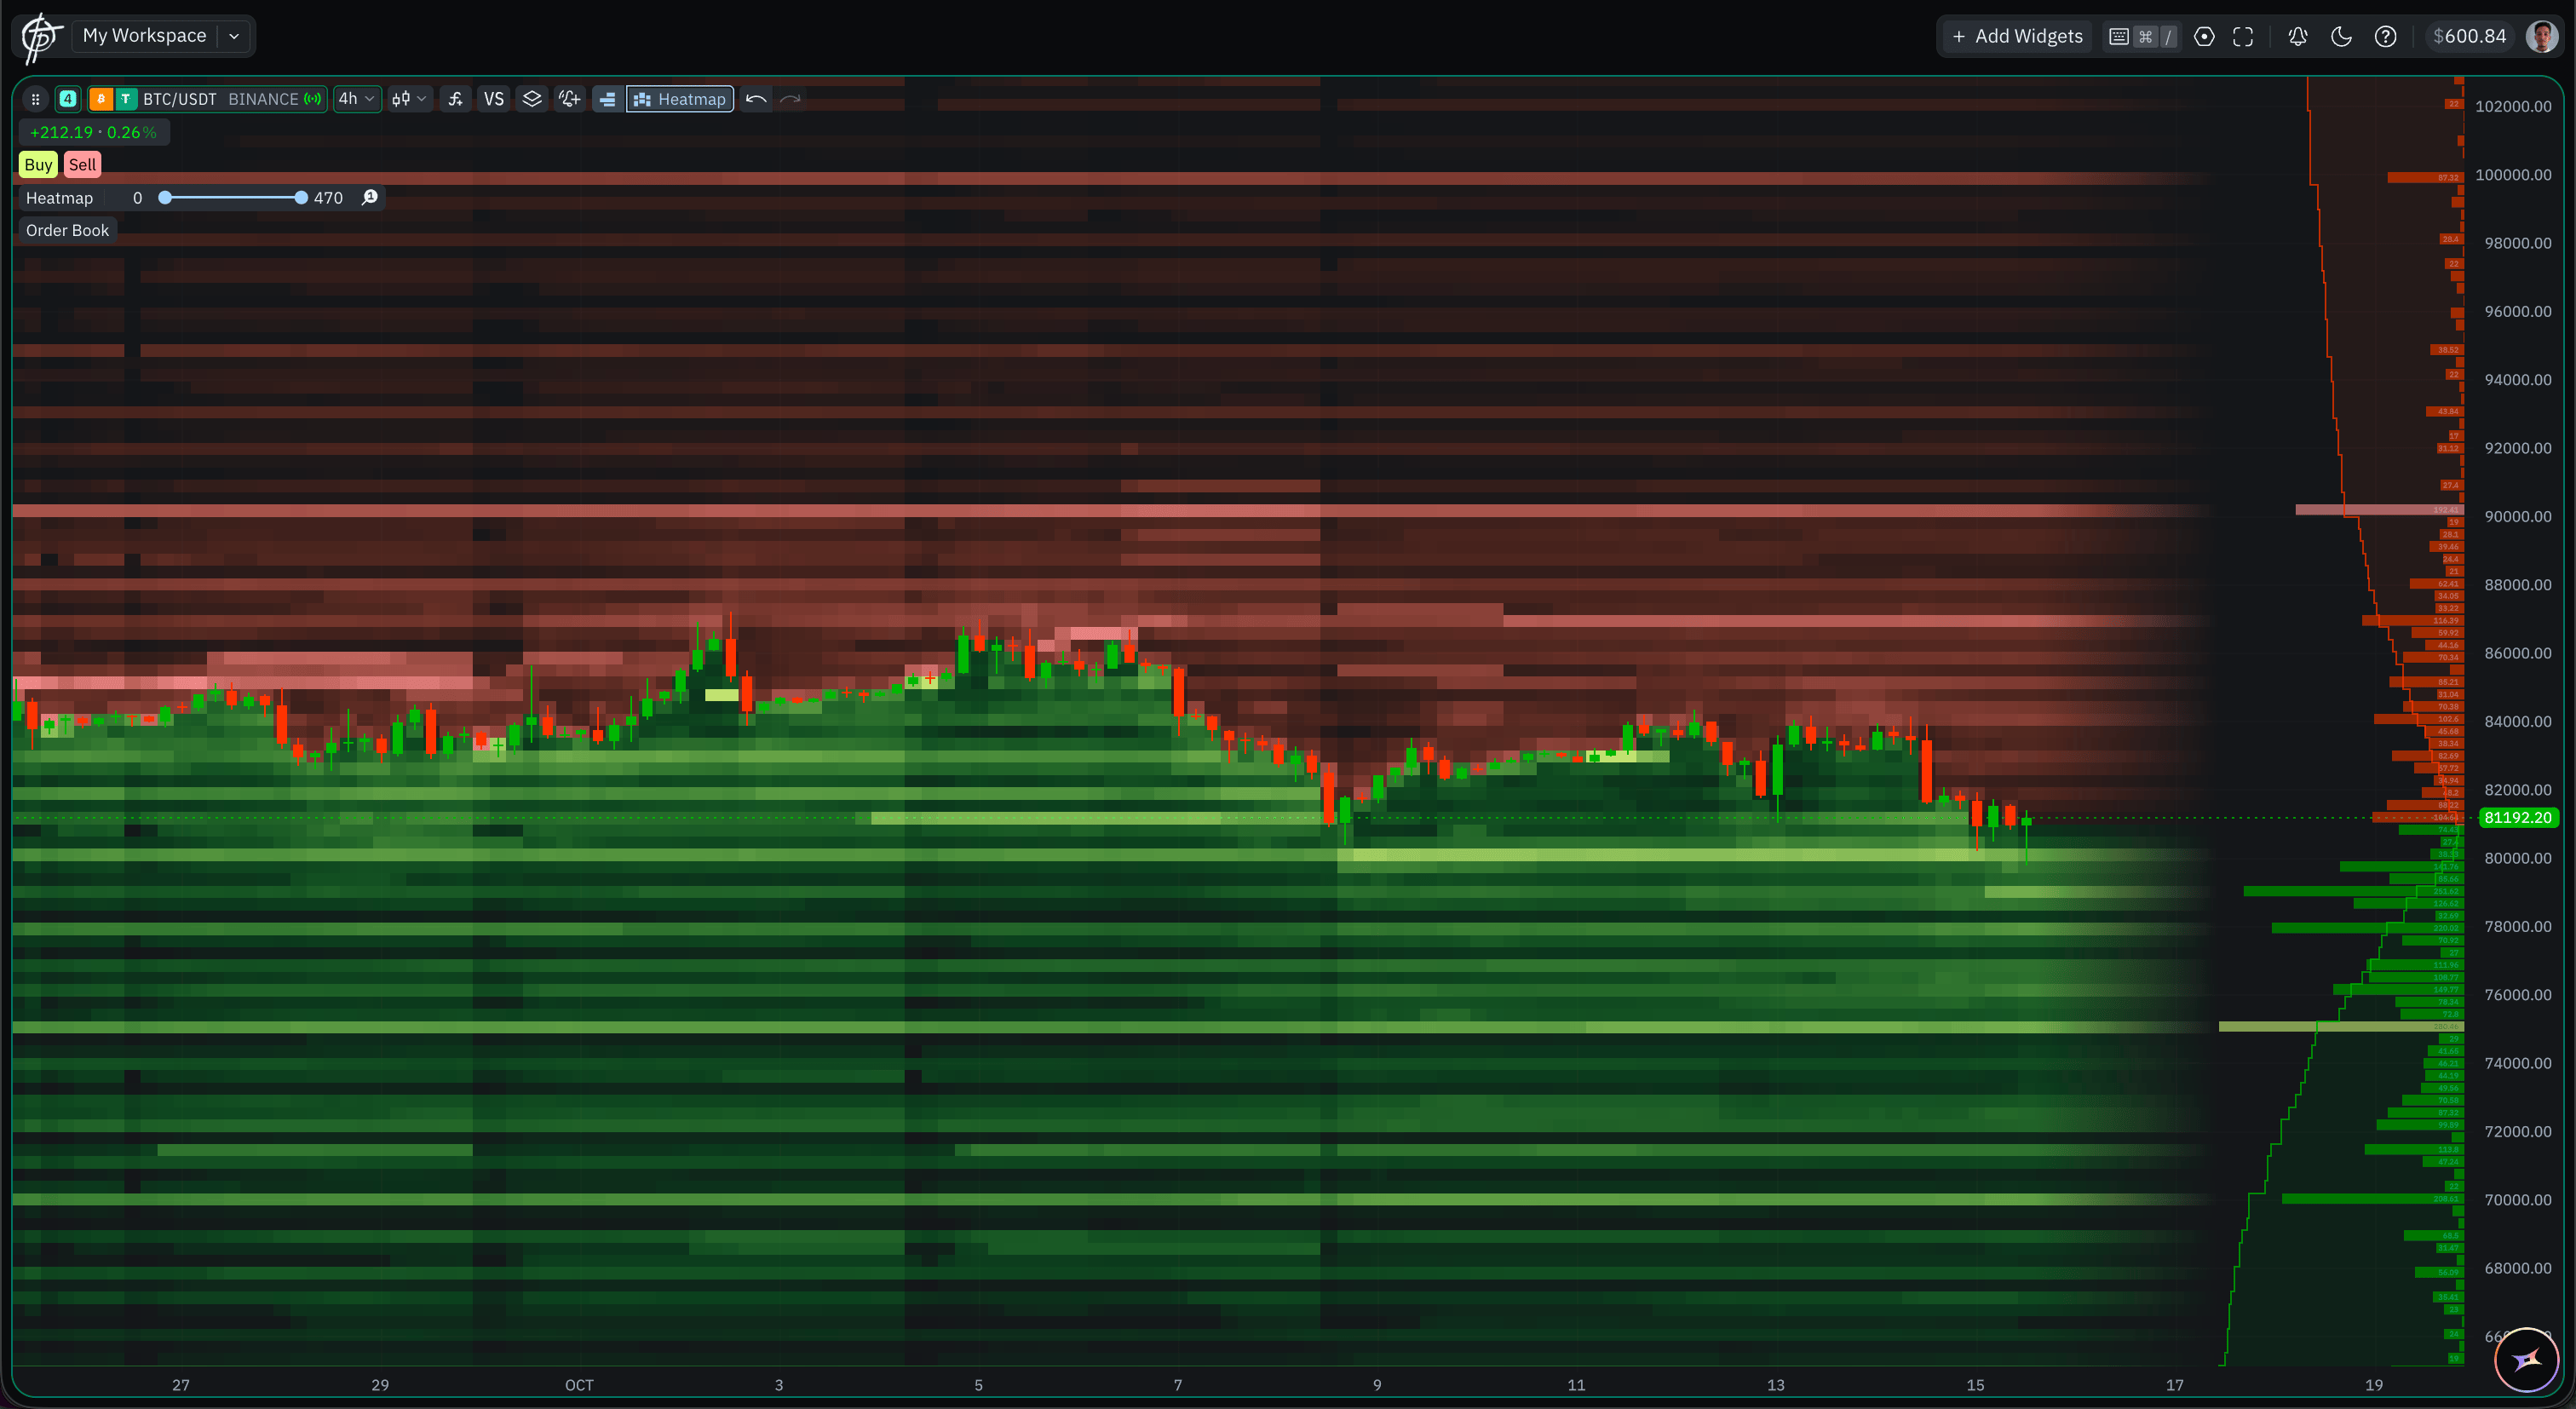The width and height of the screenshot is (2576, 1409).
Task: Click the green Buy button
Action: coord(38,165)
